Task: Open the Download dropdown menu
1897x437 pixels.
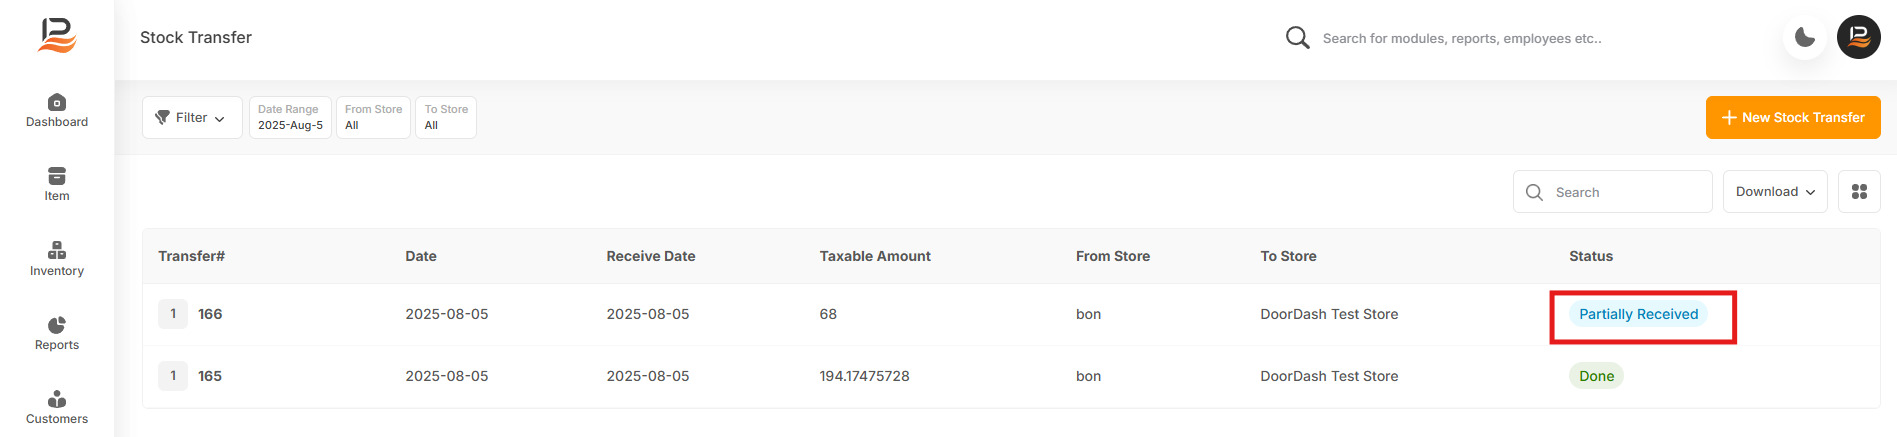Action: point(1775,191)
